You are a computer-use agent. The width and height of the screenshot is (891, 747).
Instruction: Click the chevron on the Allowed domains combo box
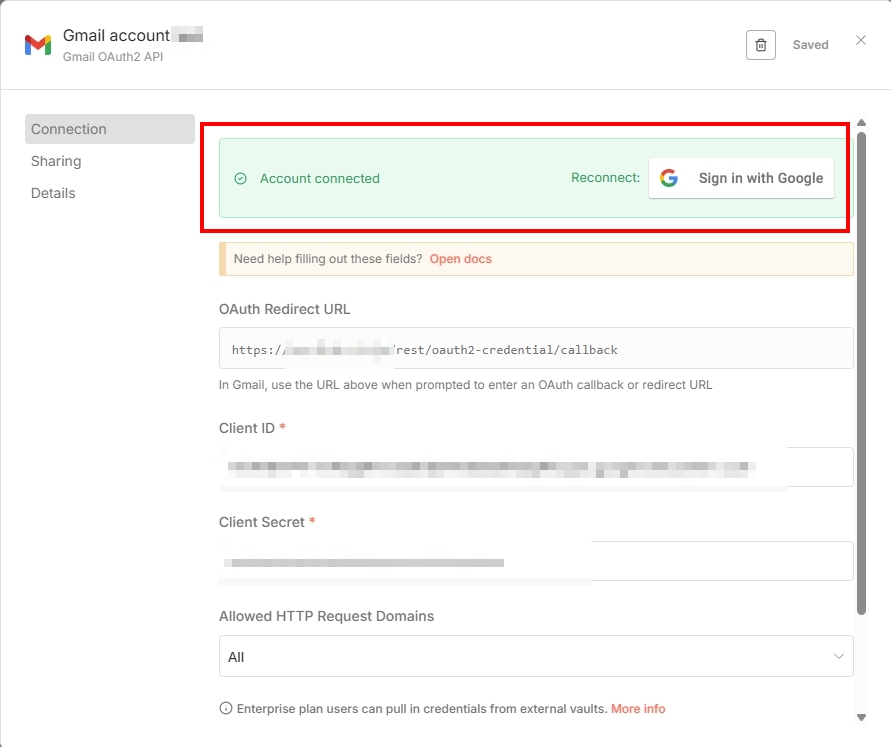click(x=840, y=656)
